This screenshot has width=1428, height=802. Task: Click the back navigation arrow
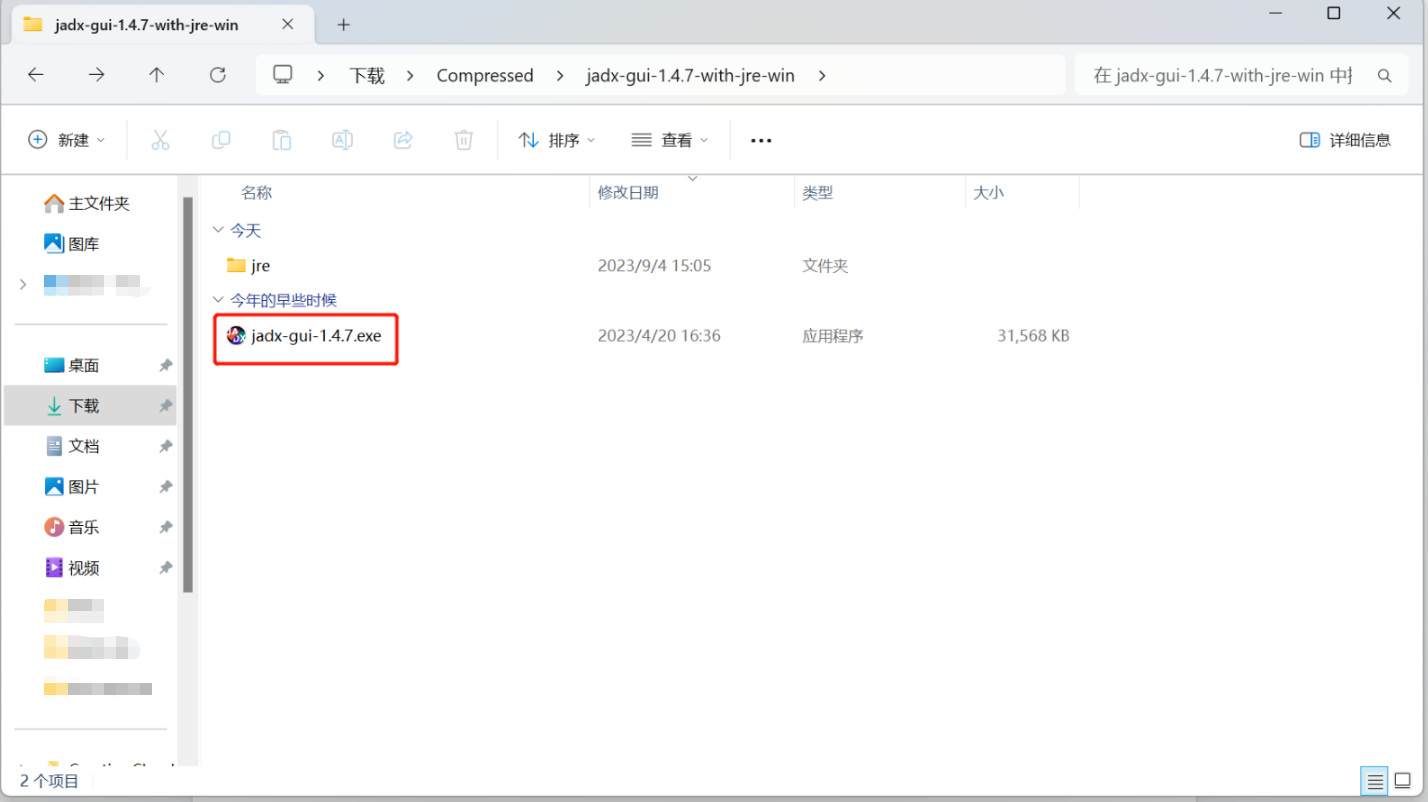point(35,75)
